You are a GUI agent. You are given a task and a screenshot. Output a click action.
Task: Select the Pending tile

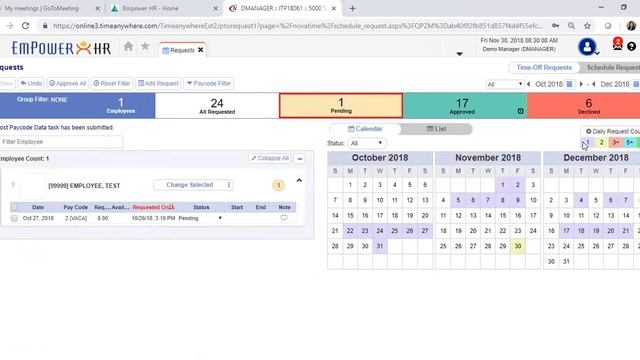341,106
